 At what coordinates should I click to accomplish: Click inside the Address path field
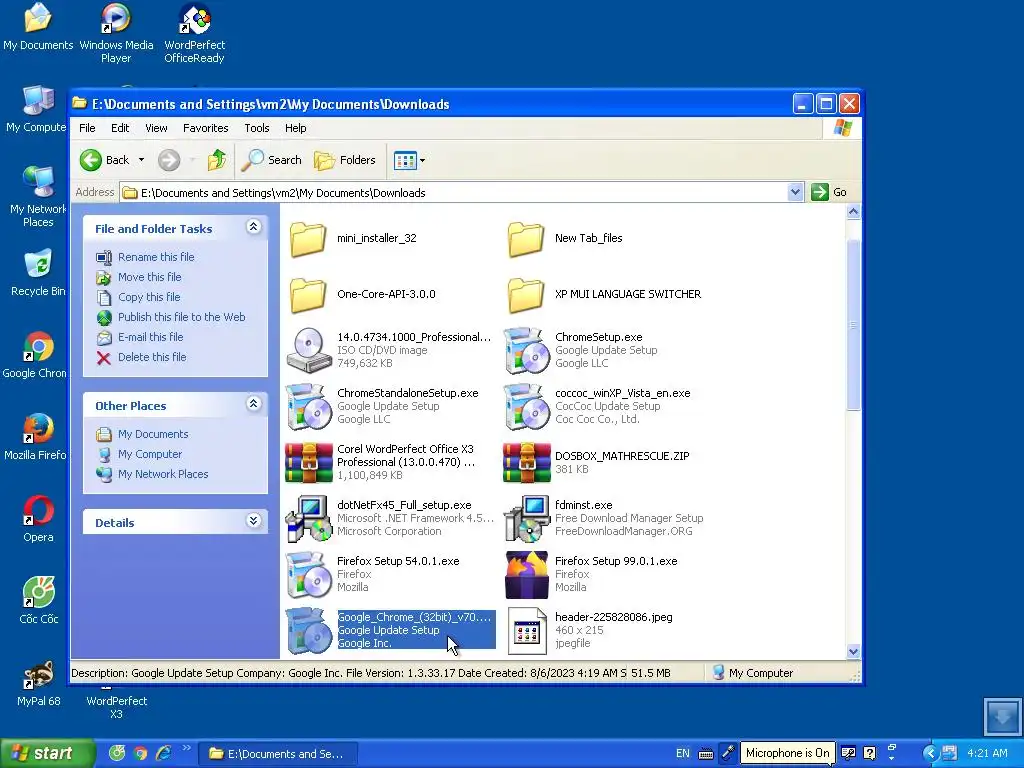455,193
